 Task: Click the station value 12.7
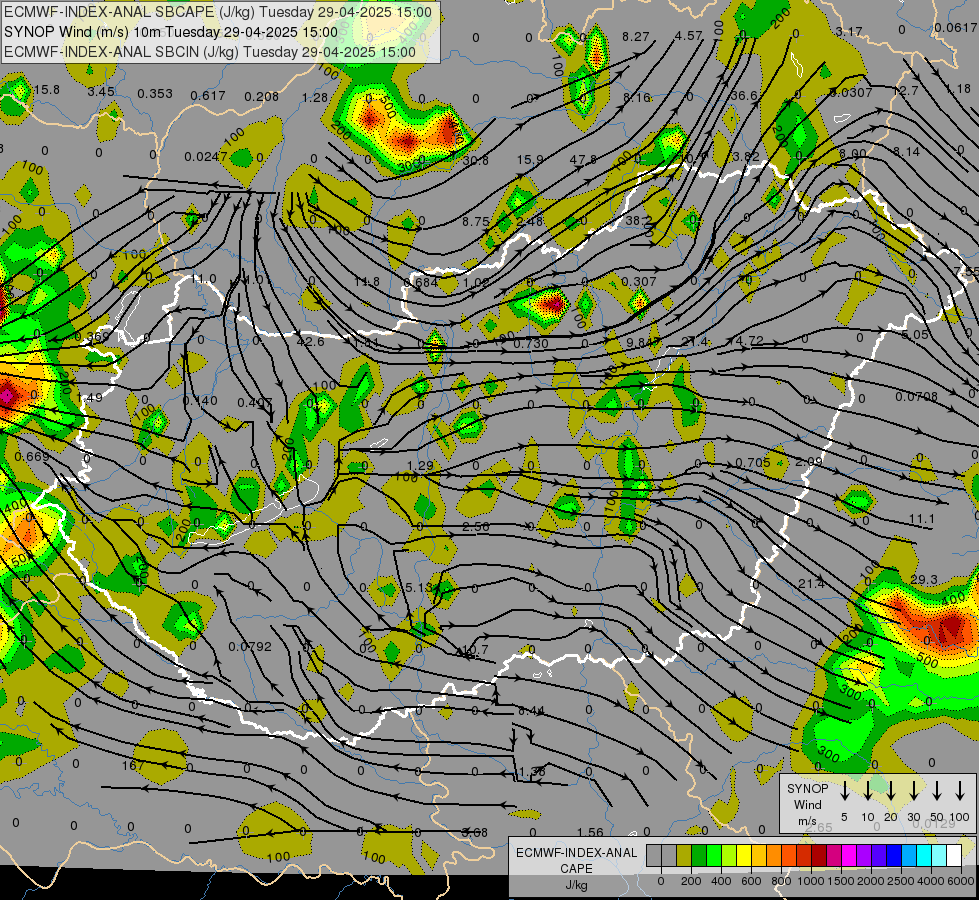[905, 91]
